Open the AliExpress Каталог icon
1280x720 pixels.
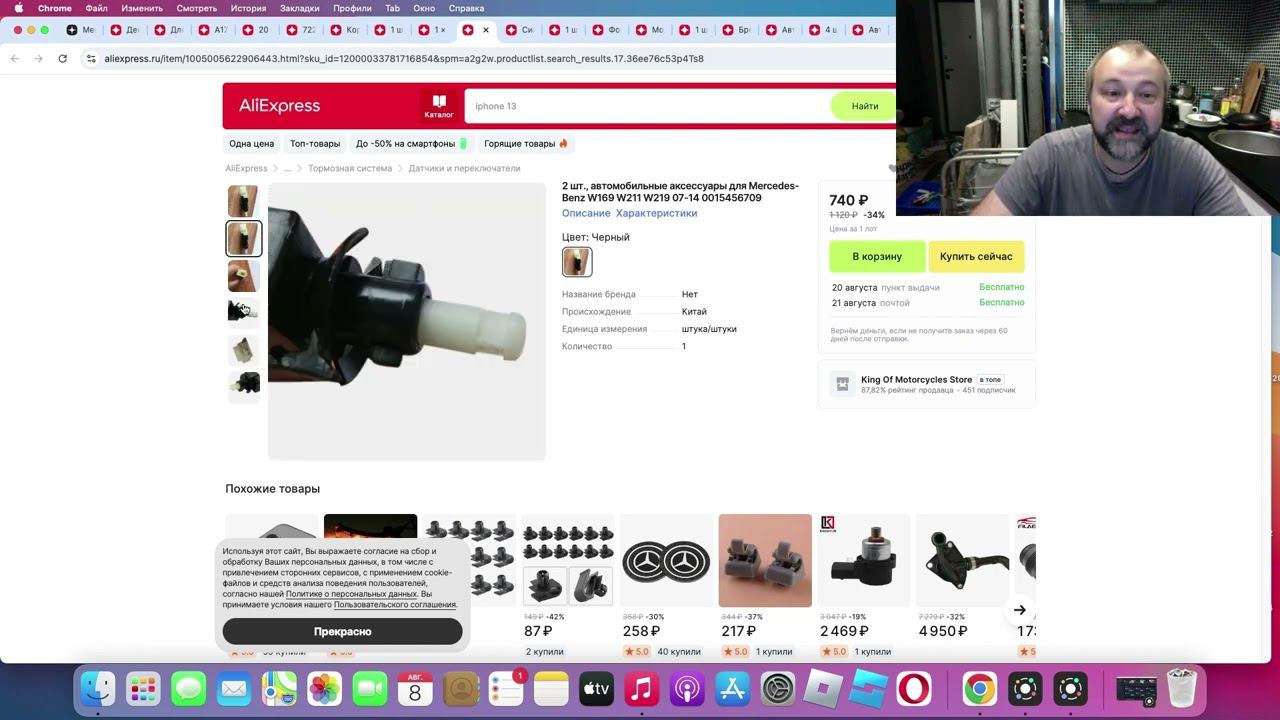[x=438, y=106]
